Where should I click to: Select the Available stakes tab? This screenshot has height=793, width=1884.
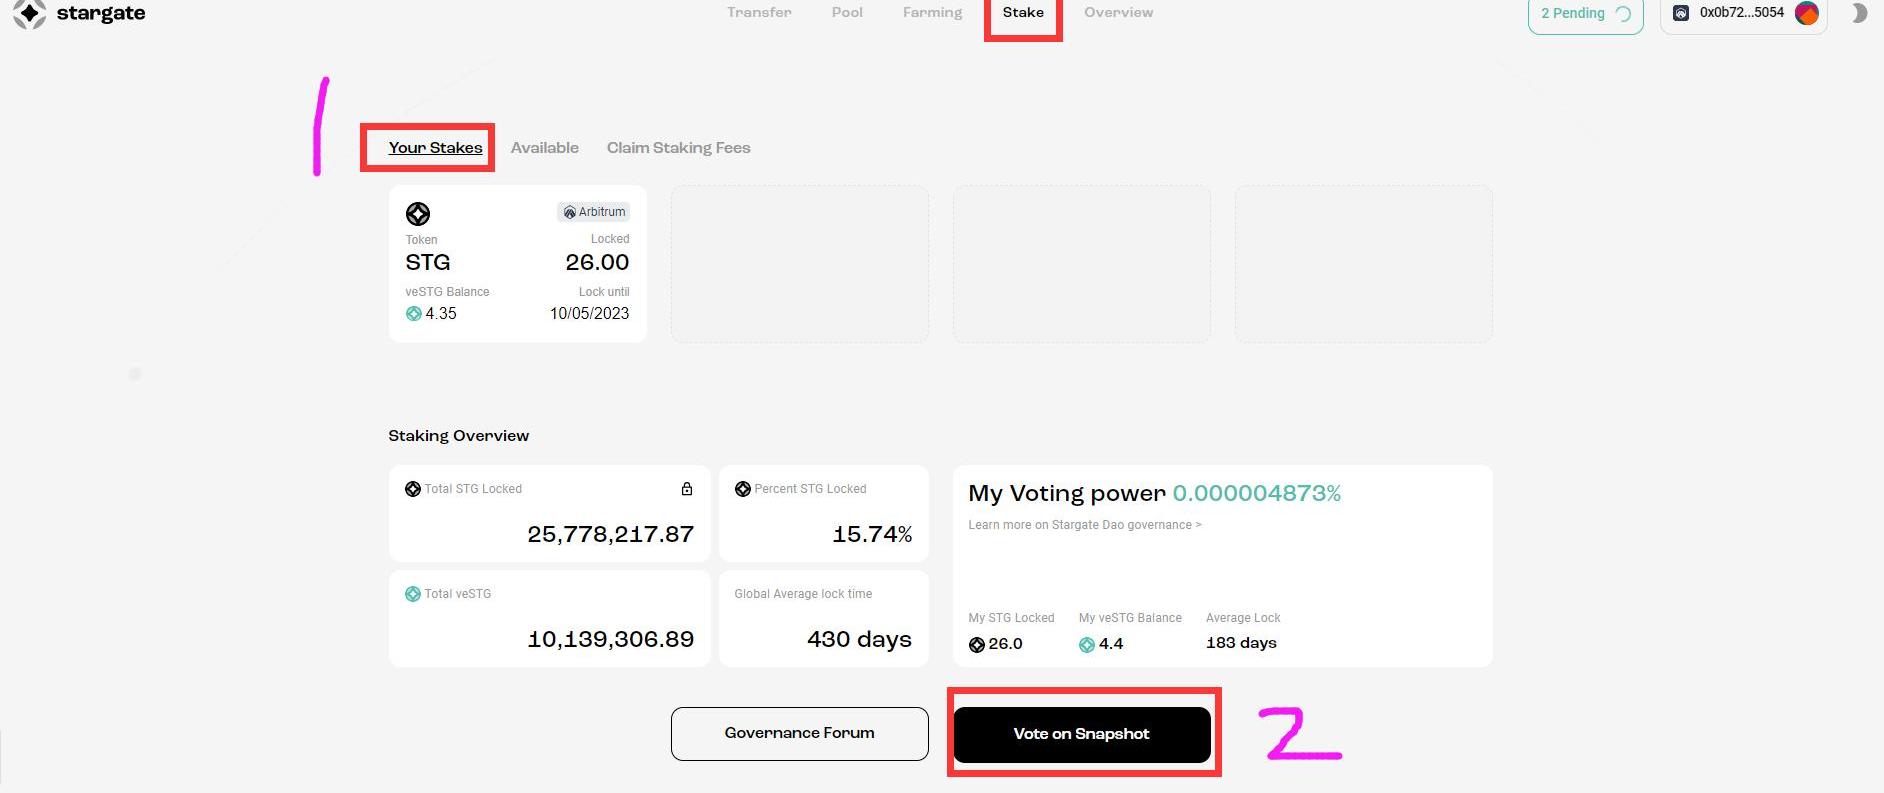click(544, 148)
